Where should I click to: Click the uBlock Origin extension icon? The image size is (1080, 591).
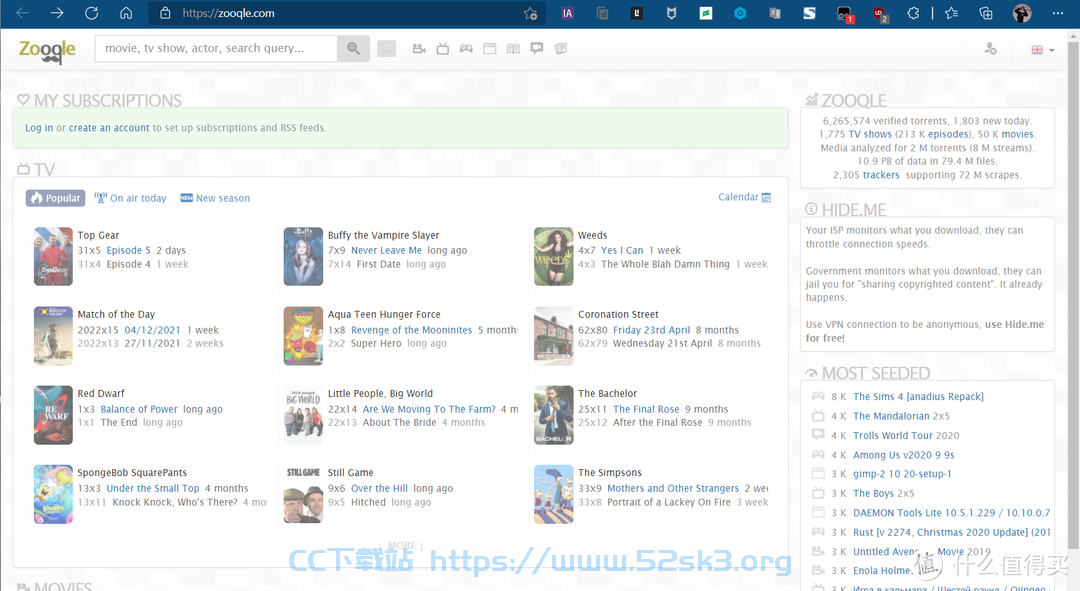point(880,14)
